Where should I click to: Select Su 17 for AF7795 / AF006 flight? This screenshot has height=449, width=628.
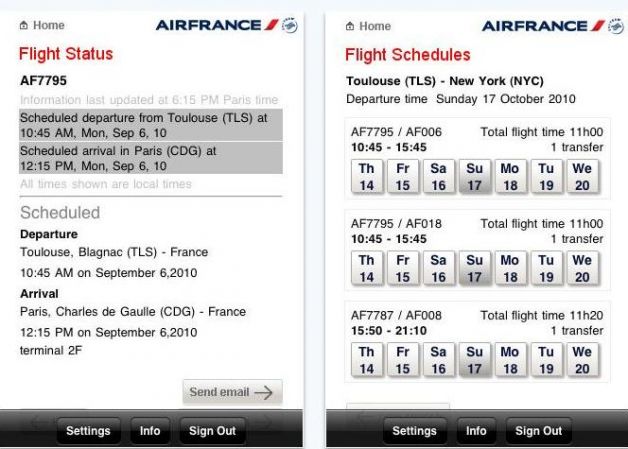pos(474,177)
